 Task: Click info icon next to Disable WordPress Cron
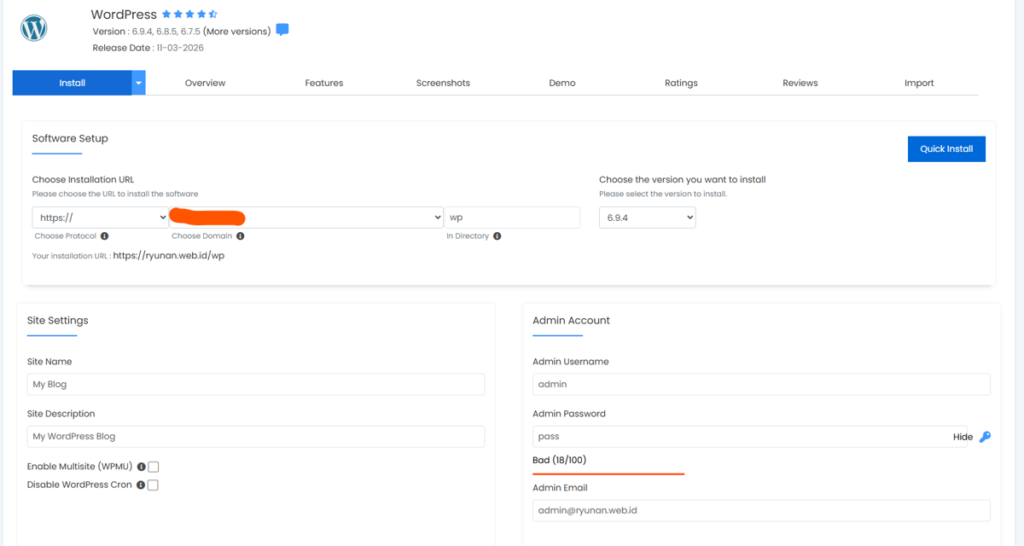[140, 485]
